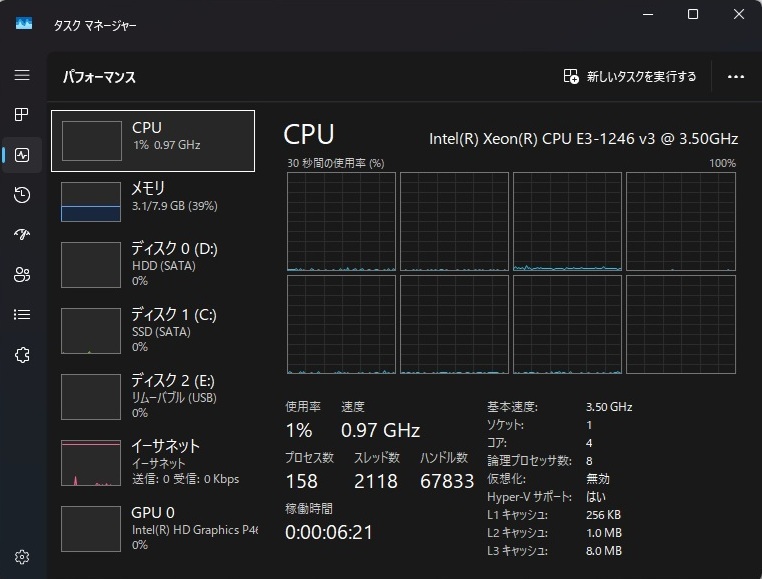Maximize the Task Manager window

tap(693, 15)
